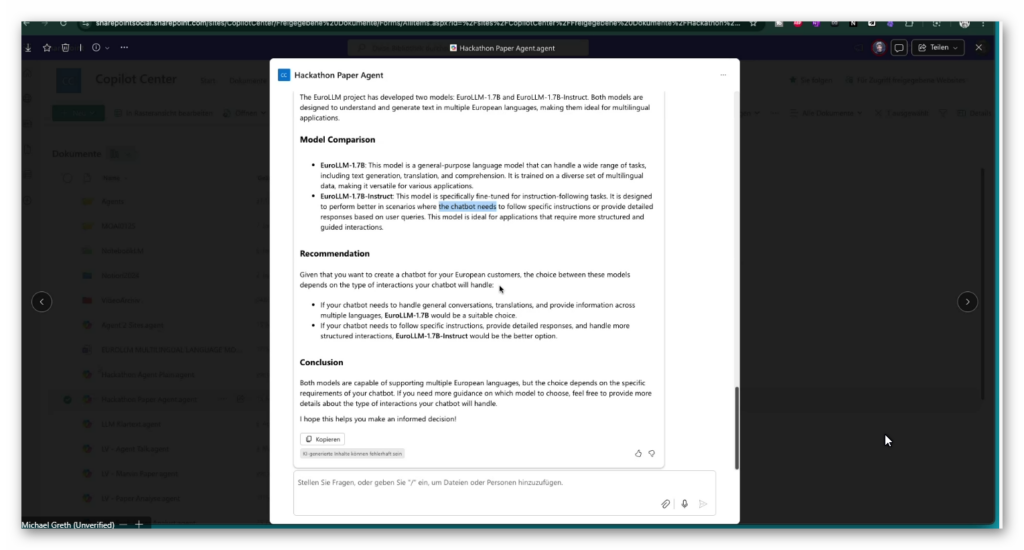The width and height of the screenshot is (1024, 550).
Task: Click the trash delete icon in the viewer toolbar
Action: pos(65,48)
